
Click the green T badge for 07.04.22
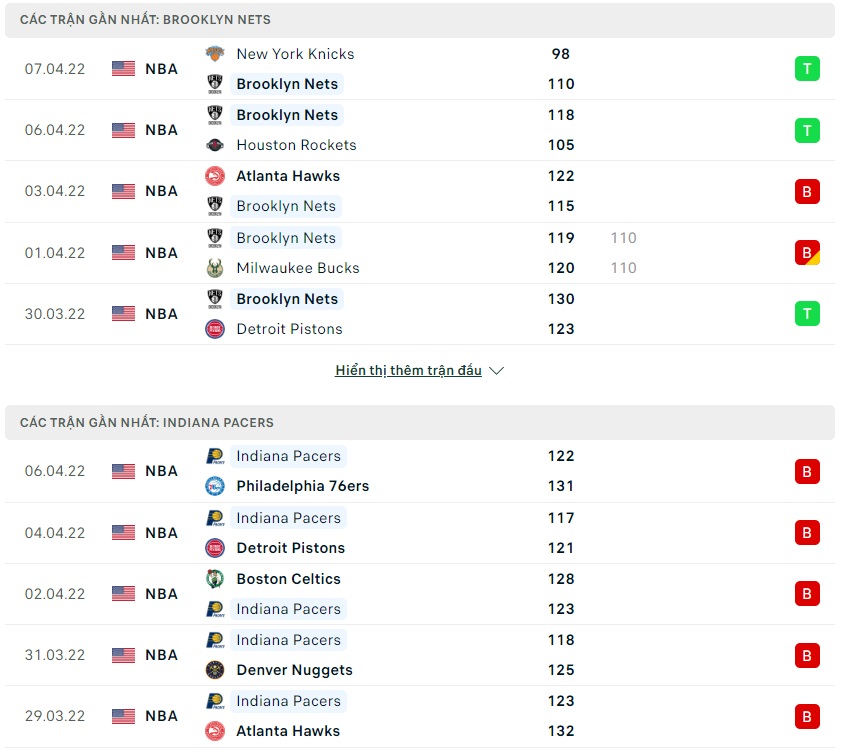[x=807, y=69]
